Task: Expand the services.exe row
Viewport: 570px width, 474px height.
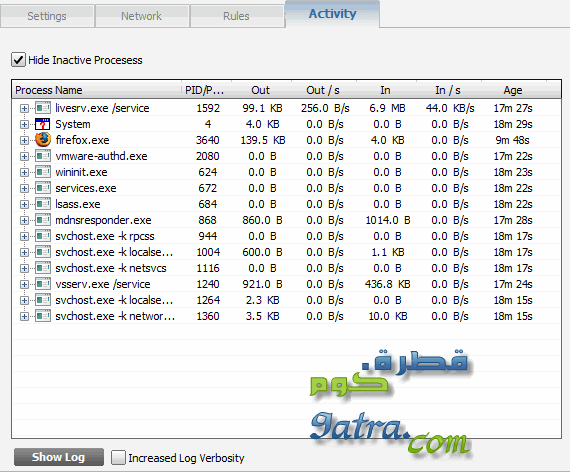Action: [x=24, y=188]
